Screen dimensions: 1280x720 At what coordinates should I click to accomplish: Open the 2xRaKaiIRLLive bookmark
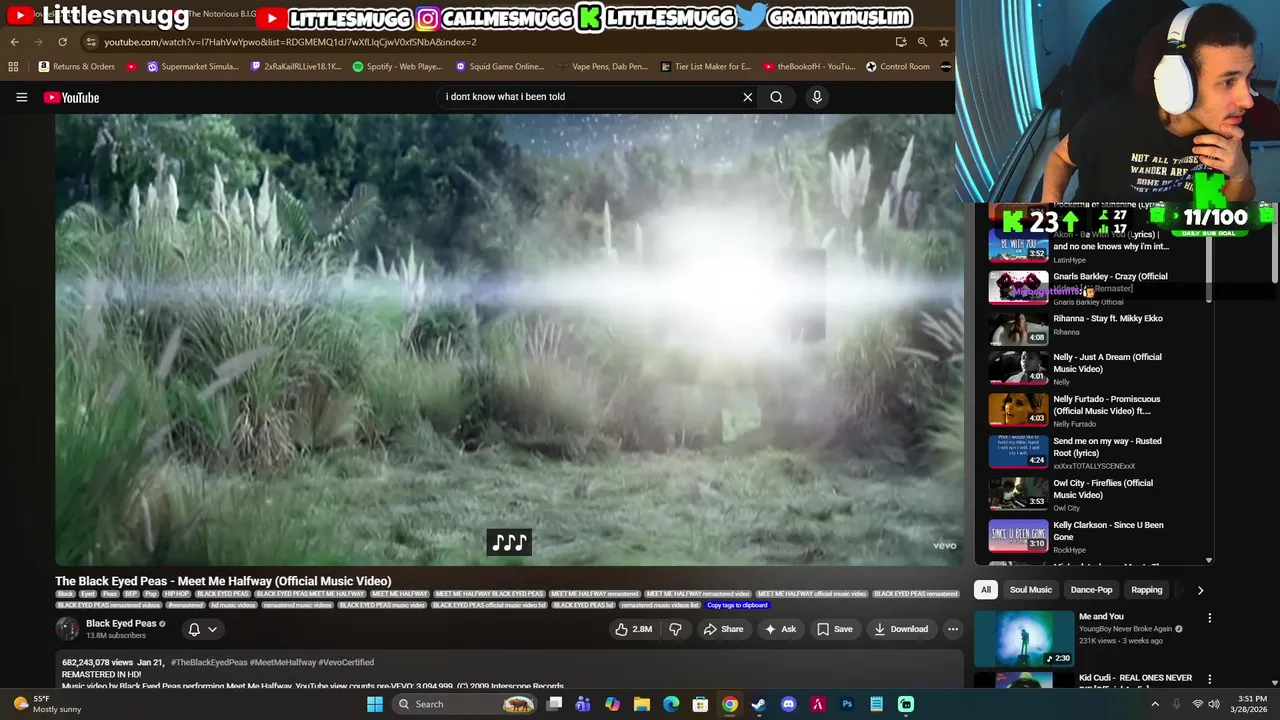pyautogui.click(x=295, y=67)
